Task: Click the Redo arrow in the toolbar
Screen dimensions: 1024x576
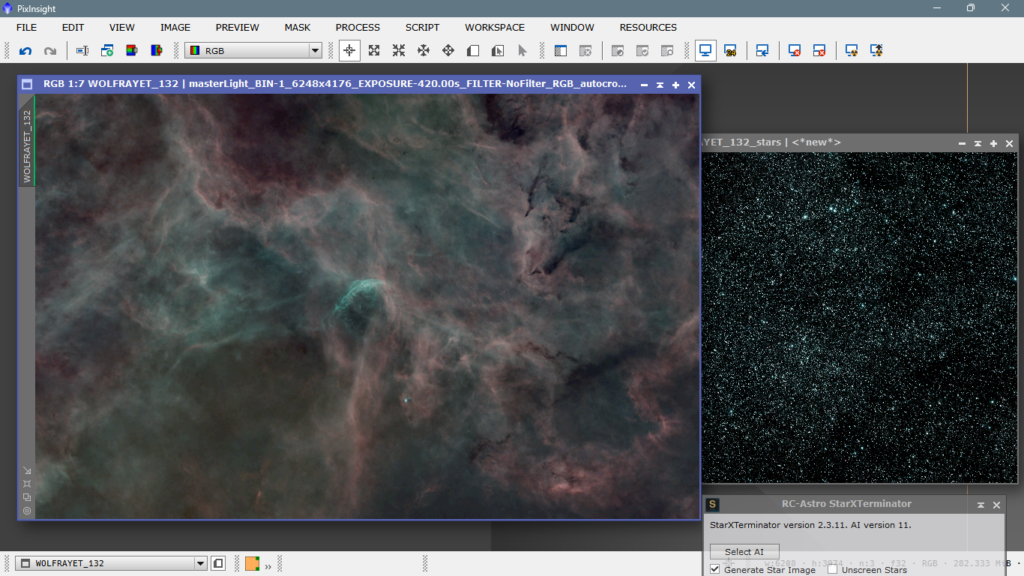Action: [x=50, y=51]
